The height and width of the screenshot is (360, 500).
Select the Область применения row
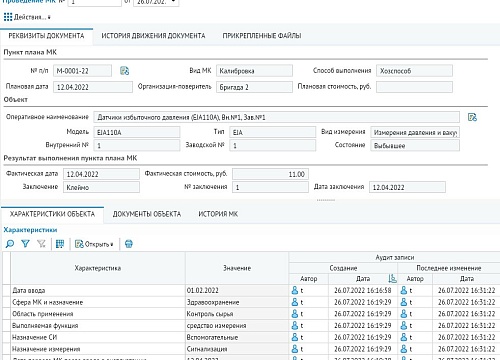(251, 314)
